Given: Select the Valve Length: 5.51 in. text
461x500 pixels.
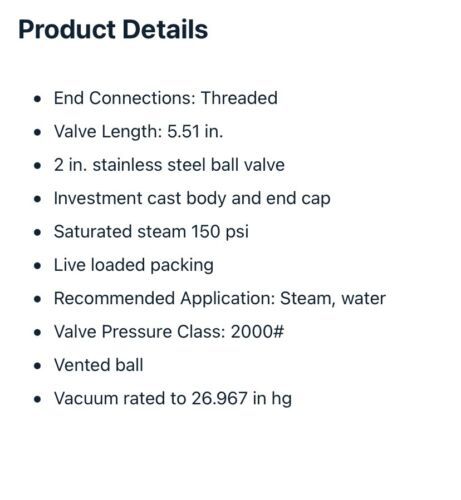Looking at the screenshot, I should [138, 131].
